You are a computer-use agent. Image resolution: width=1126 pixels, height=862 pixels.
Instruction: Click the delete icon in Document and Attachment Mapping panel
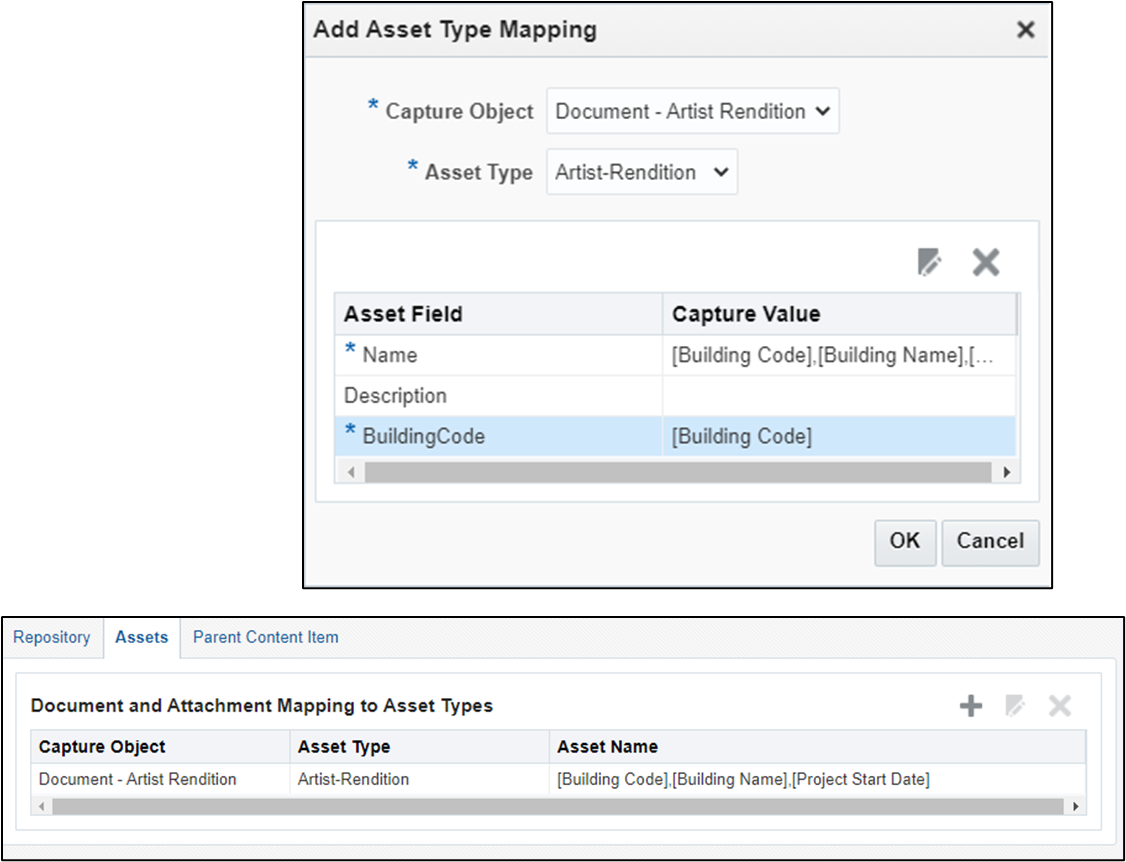(1059, 705)
